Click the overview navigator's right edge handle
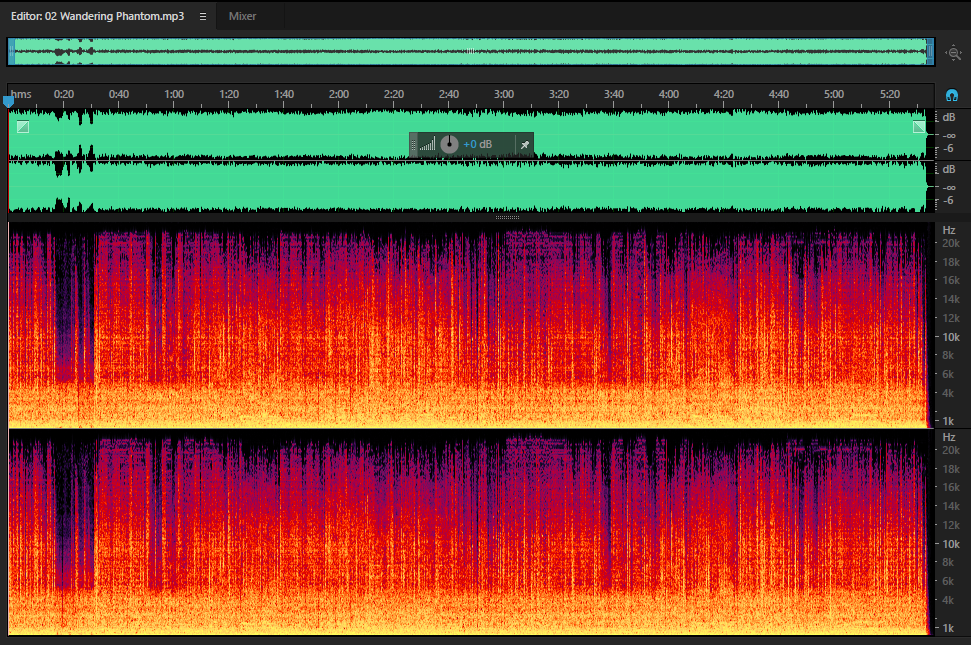Image resolution: width=971 pixels, height=645 pixels. [930, 52]
